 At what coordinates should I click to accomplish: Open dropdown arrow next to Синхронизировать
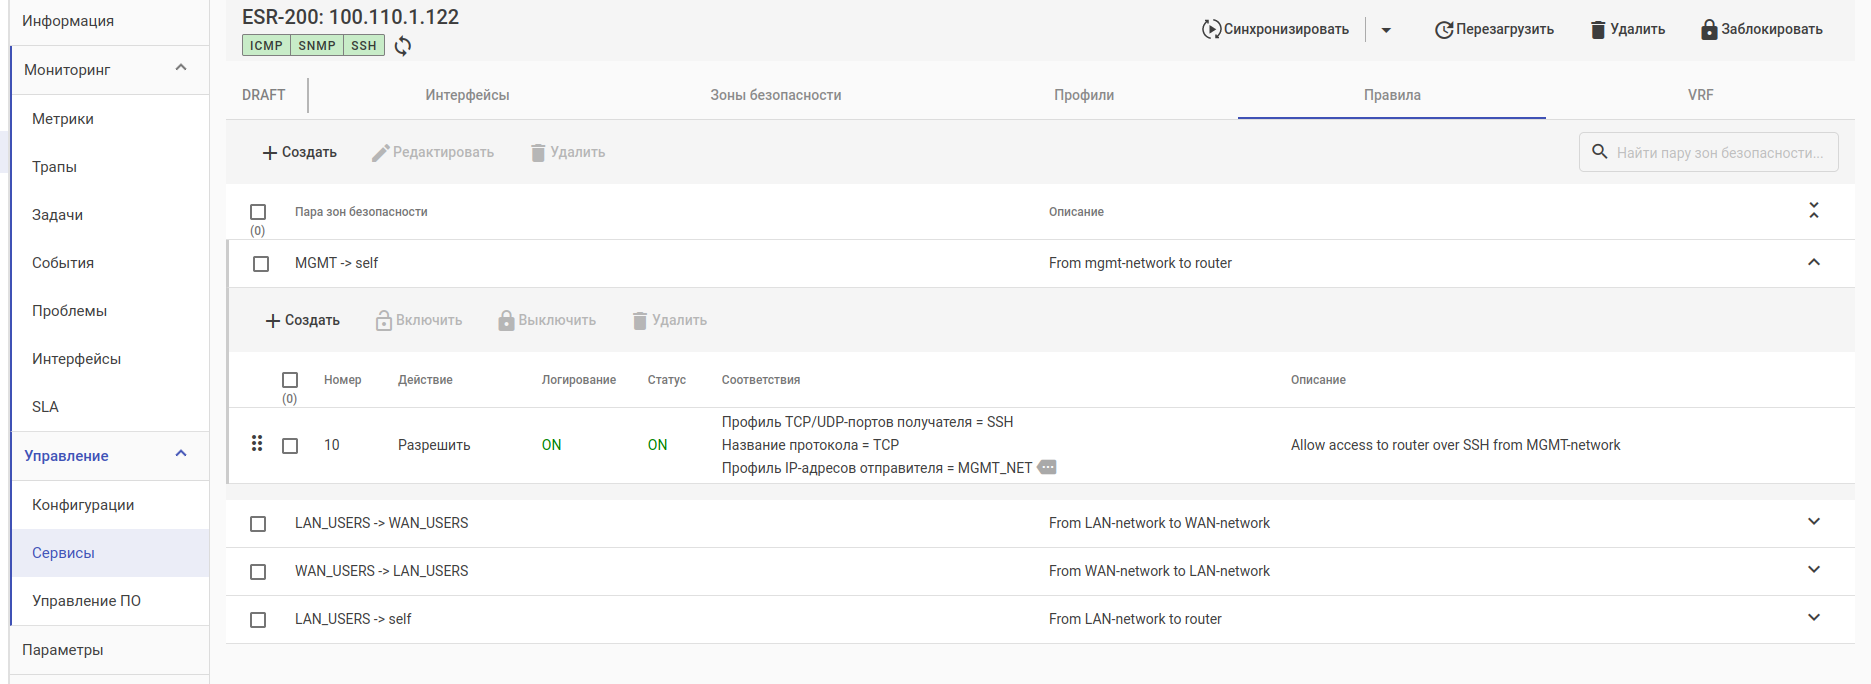pos(1386,30)
